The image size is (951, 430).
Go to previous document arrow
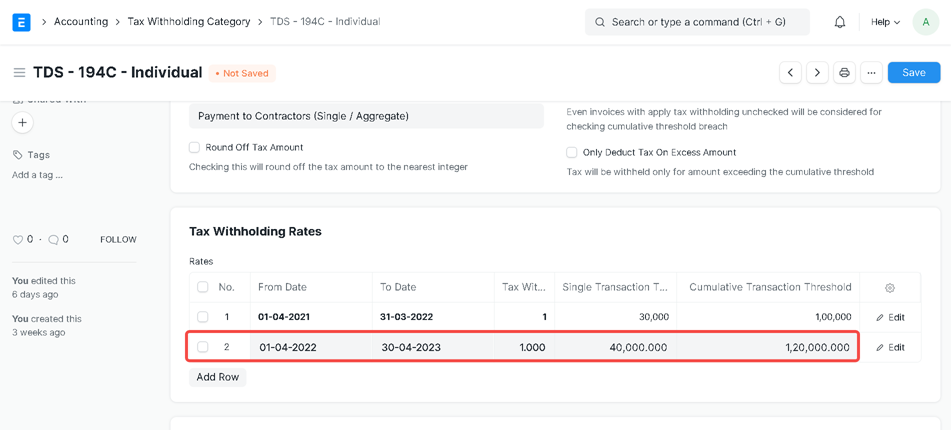pos(790,73)
